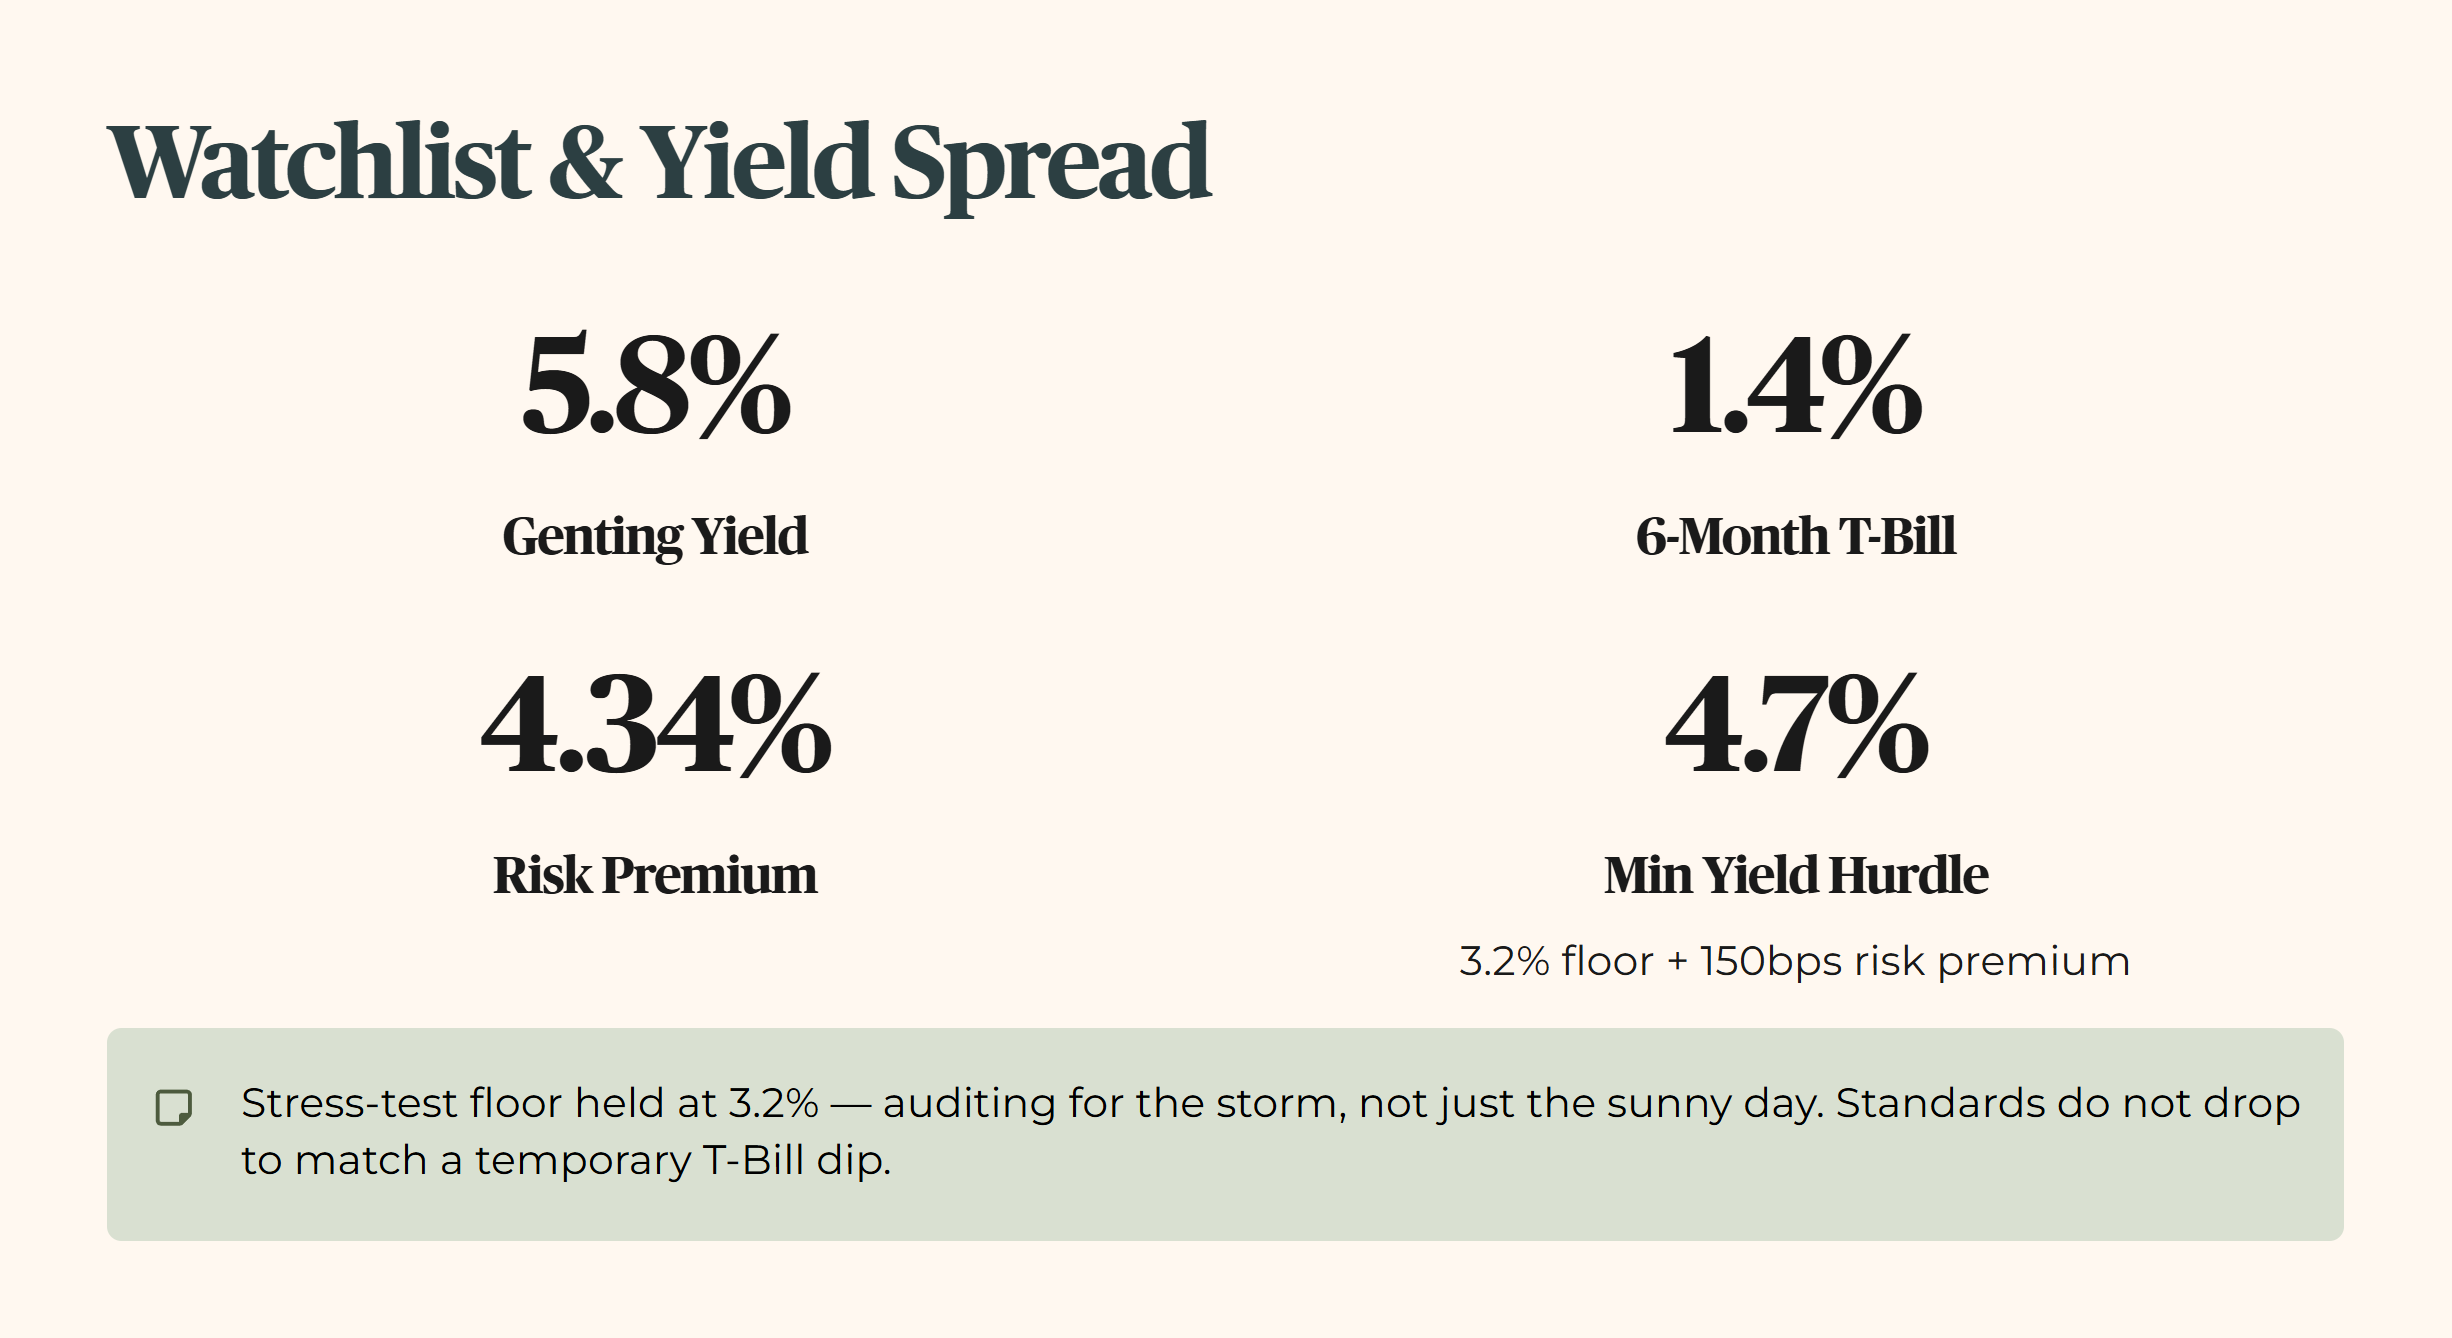2452x1338 pixels.
Task: Click the 4.34% risk premium value
Action: [656, 725]
